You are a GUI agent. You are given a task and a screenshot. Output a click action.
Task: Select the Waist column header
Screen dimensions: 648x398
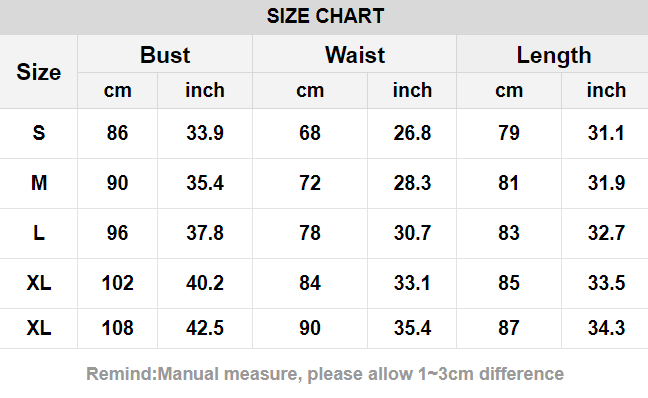(x=355, y=55)
